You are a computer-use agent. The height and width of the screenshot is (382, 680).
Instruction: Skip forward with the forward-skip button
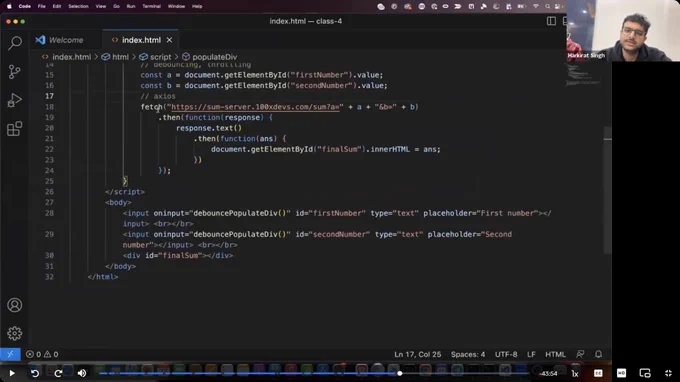tap(58, 373)
